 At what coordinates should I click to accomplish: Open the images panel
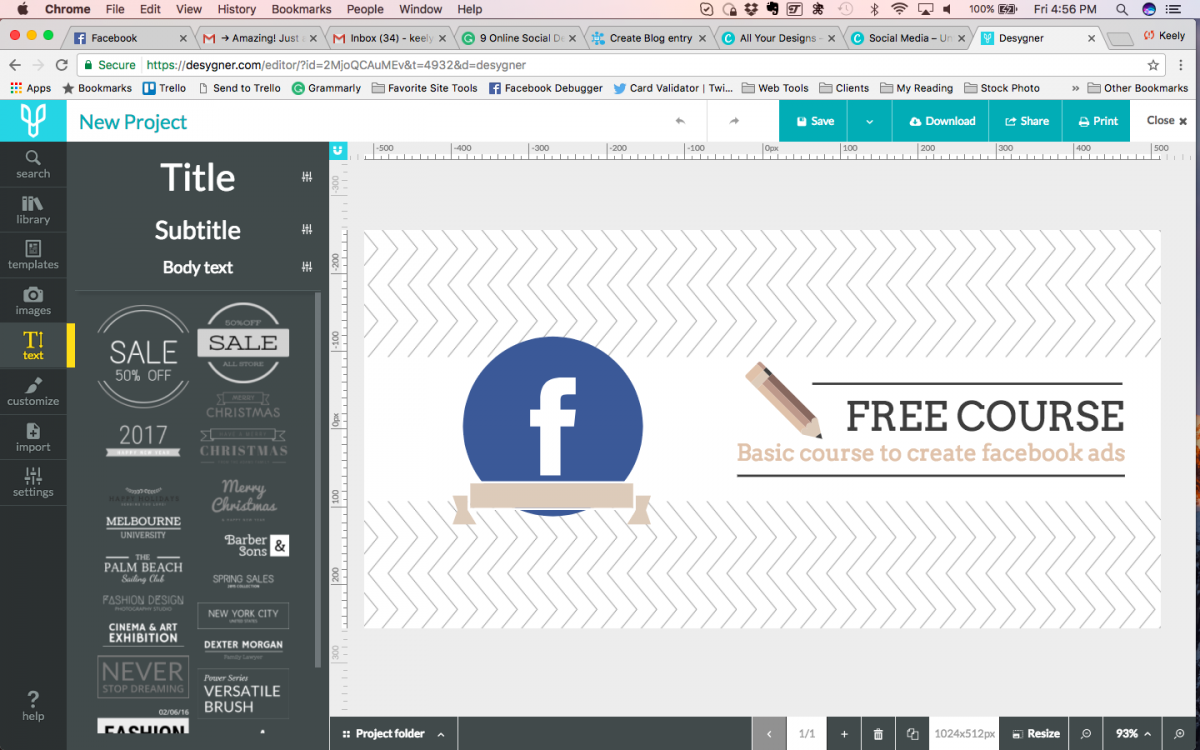pyautogui.click(x=33, y=301)
